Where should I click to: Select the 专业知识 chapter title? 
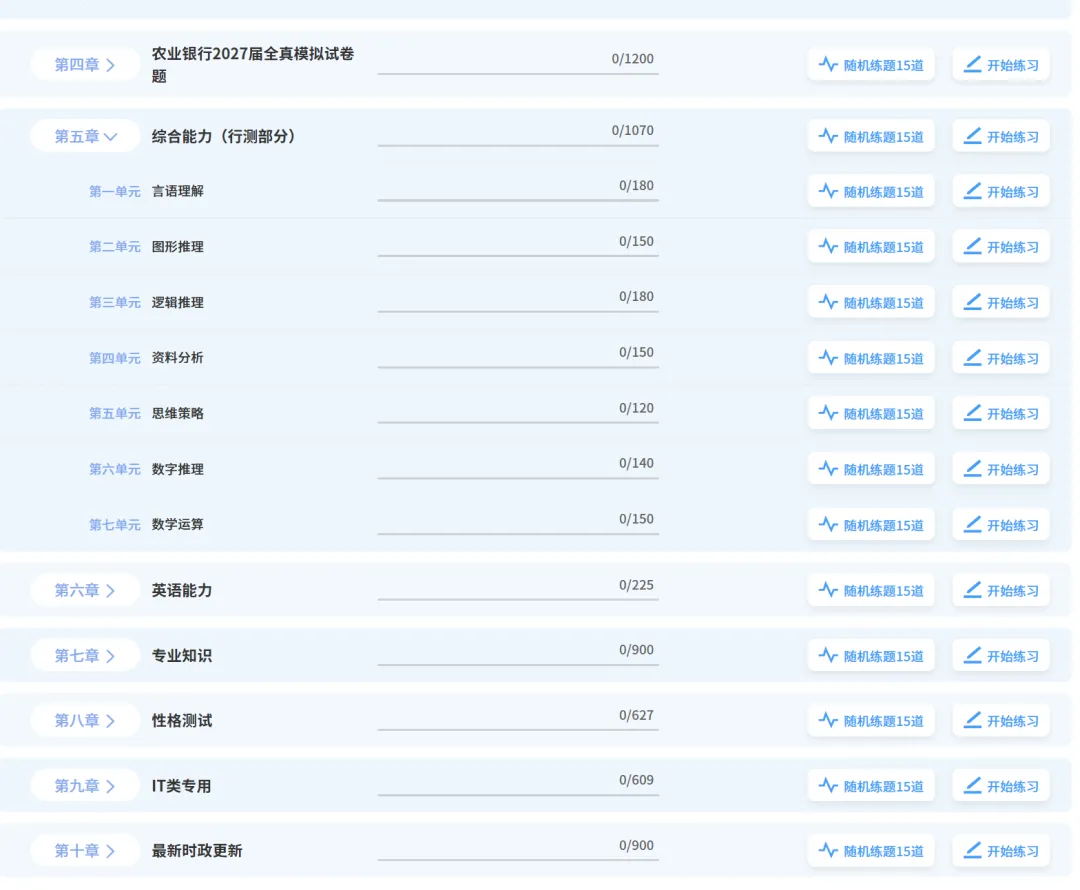tap(182, 656)
